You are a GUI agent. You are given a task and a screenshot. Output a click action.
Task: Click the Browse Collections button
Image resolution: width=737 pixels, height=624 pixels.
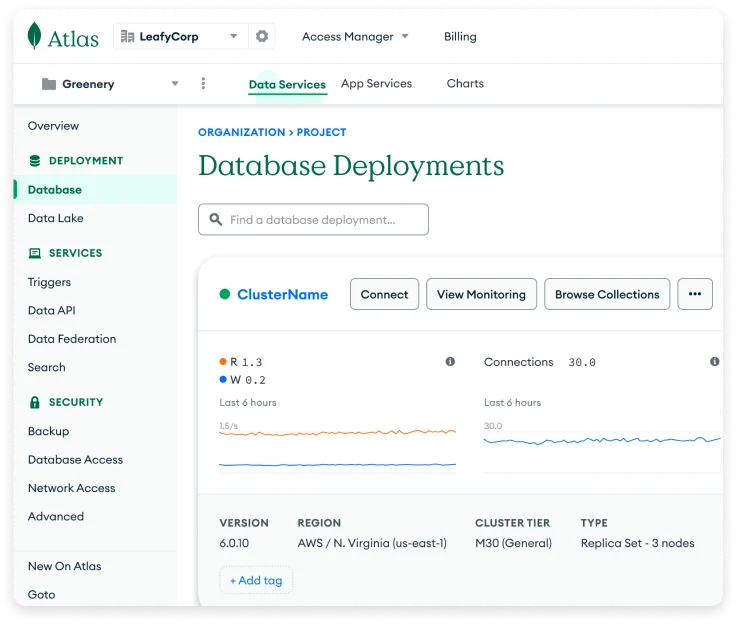pyautogui.click(x=607, y=294)
